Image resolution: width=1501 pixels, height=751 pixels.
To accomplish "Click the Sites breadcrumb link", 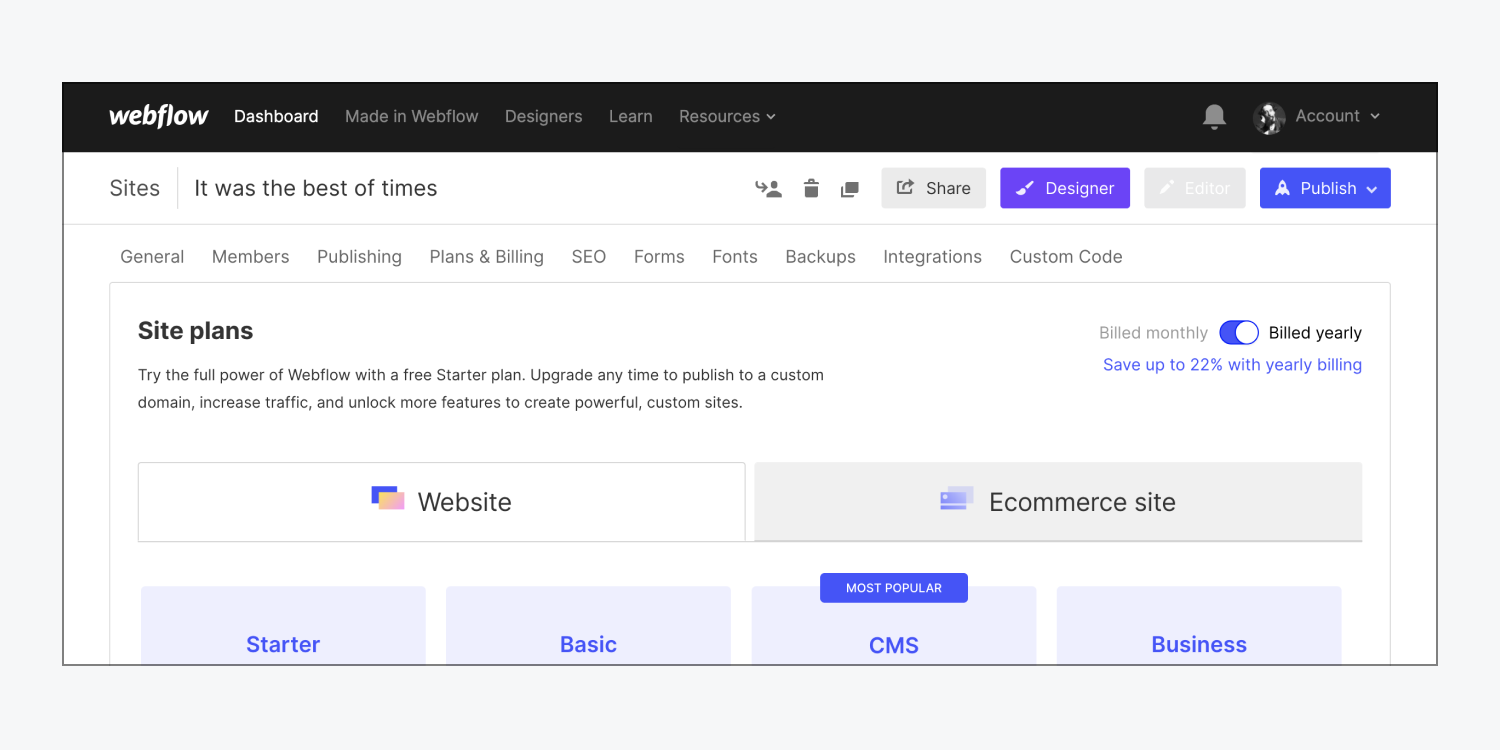I will tap(134, 188).
